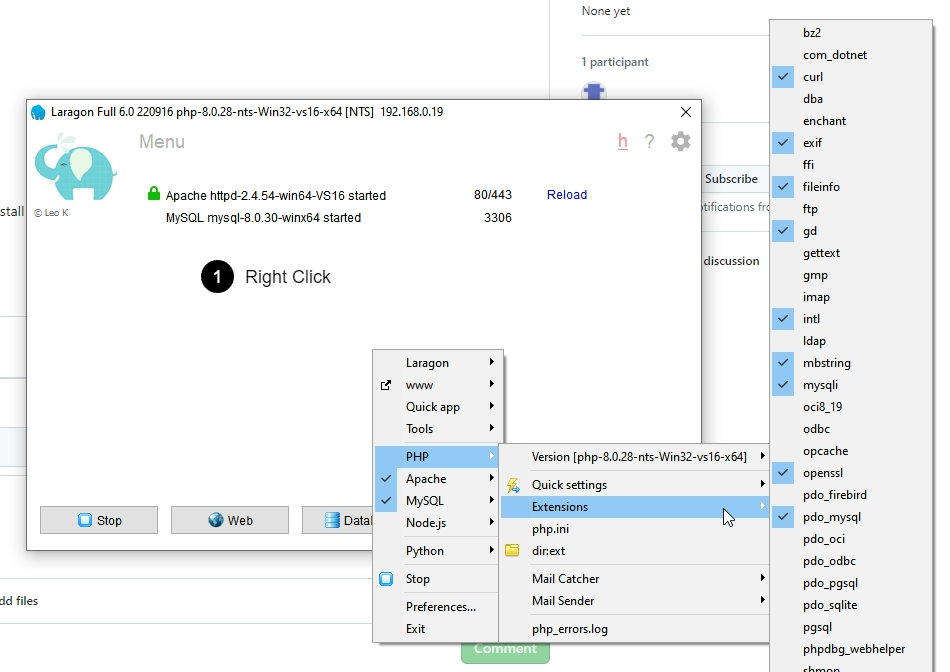
Task: Enable the bz2 extension
Action: (x=851, y=33)
